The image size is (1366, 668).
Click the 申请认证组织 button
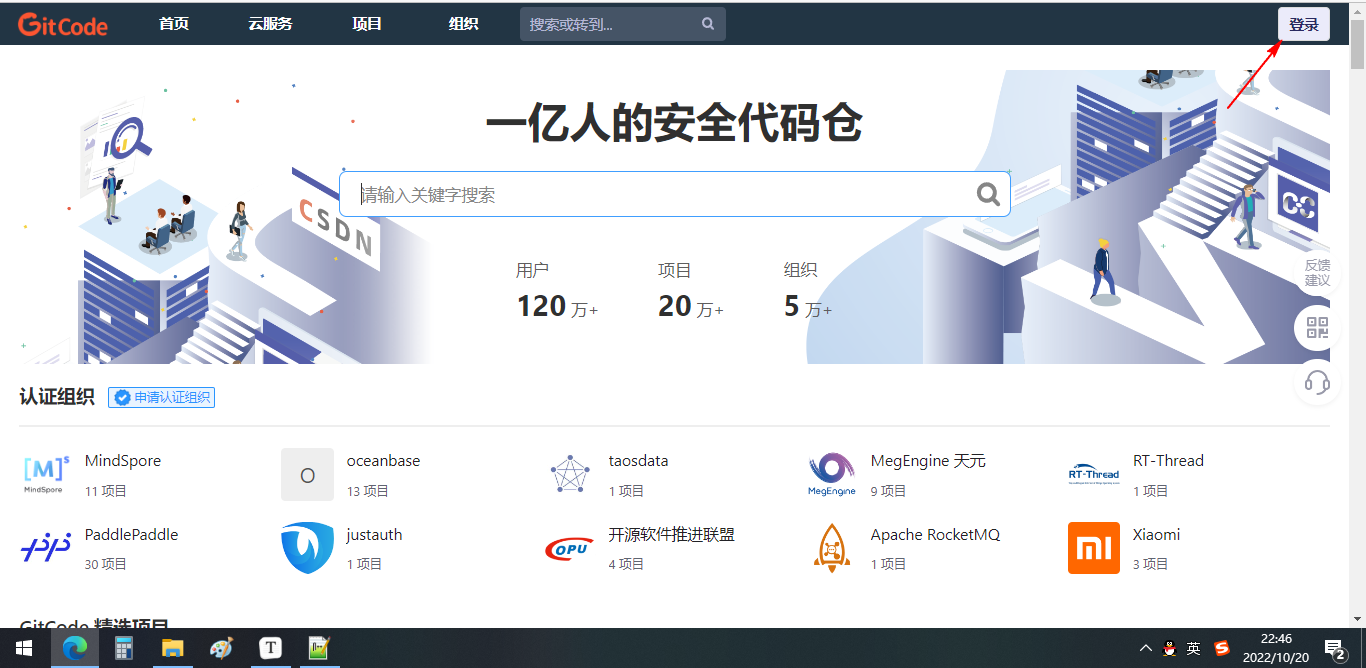pyautogui.click(x=161, y=397)
